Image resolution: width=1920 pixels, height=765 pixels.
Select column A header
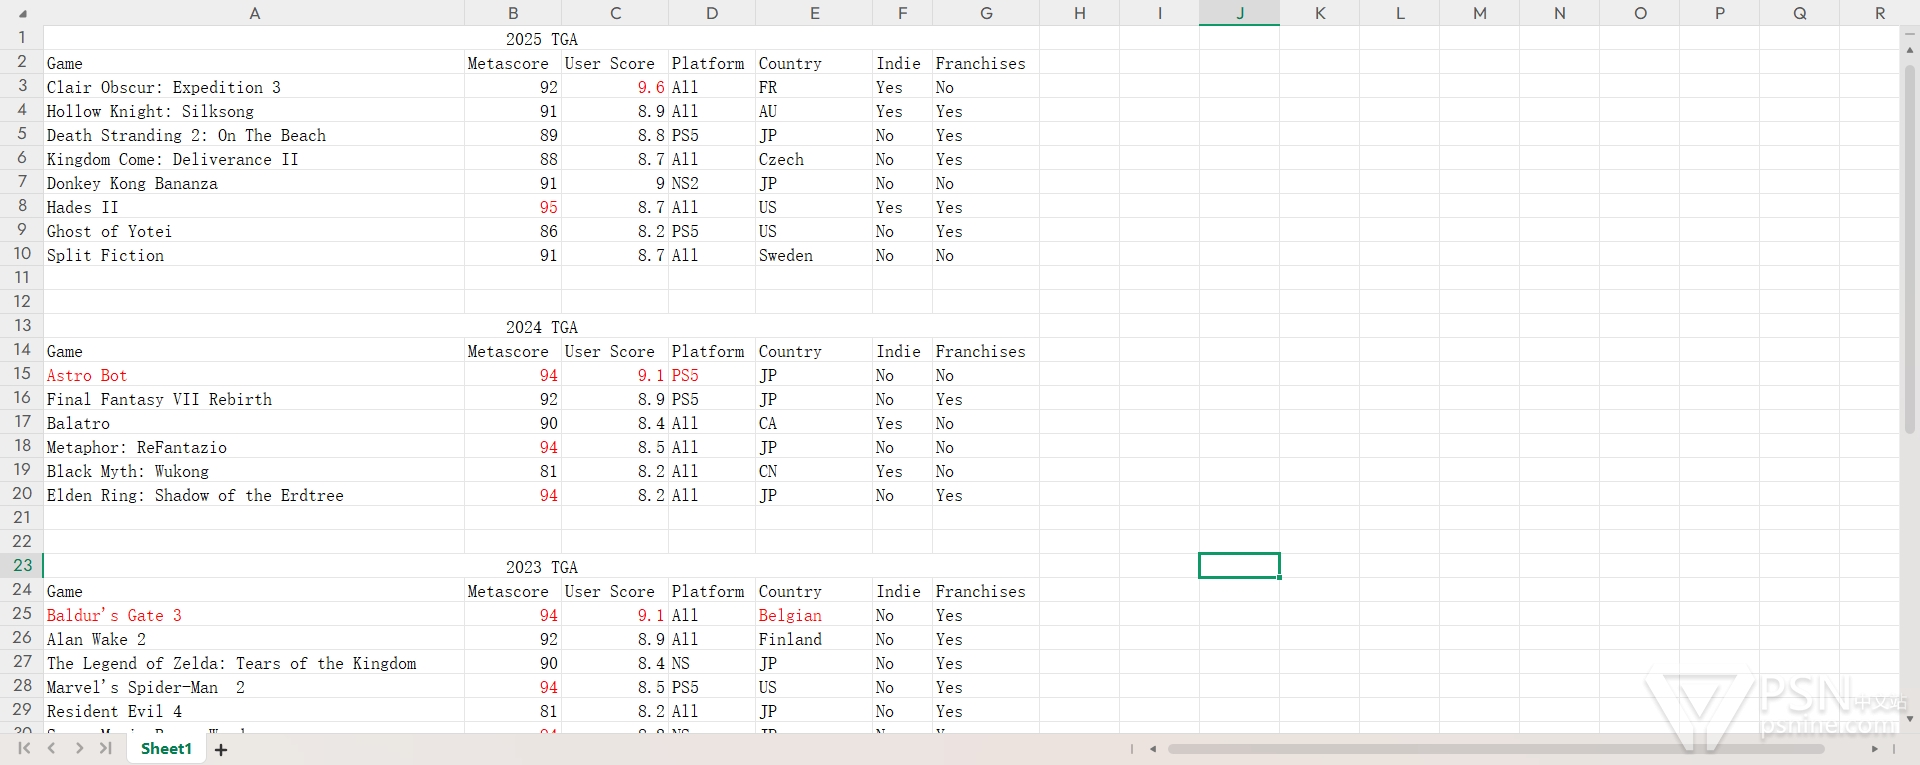point(254,13)
